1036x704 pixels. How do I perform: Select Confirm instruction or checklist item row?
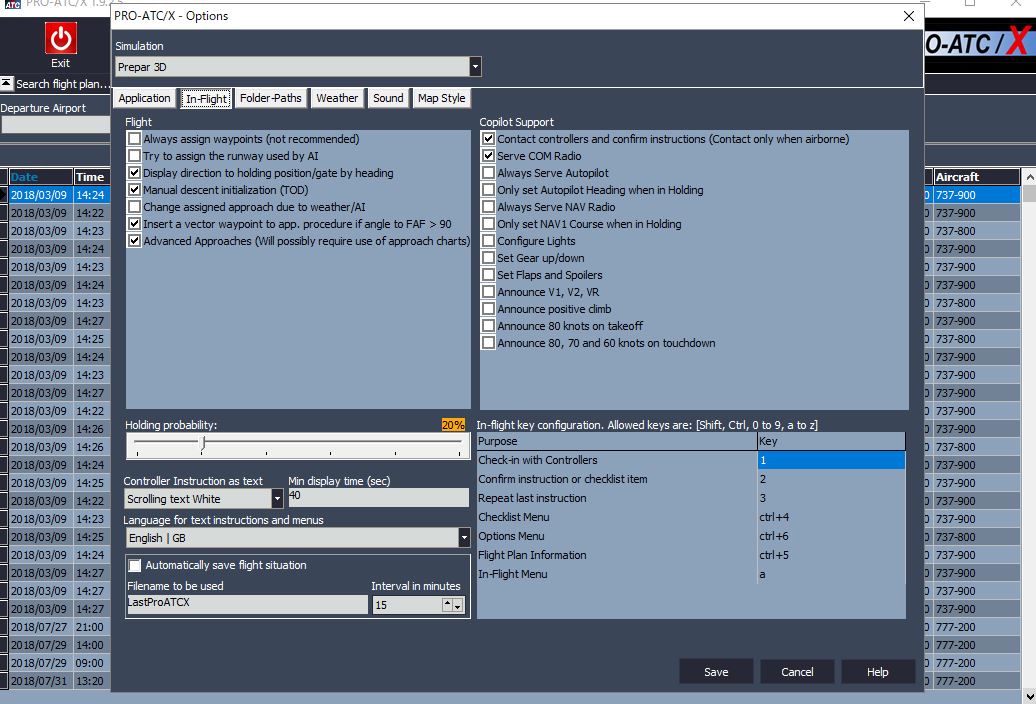click(691, 479)
